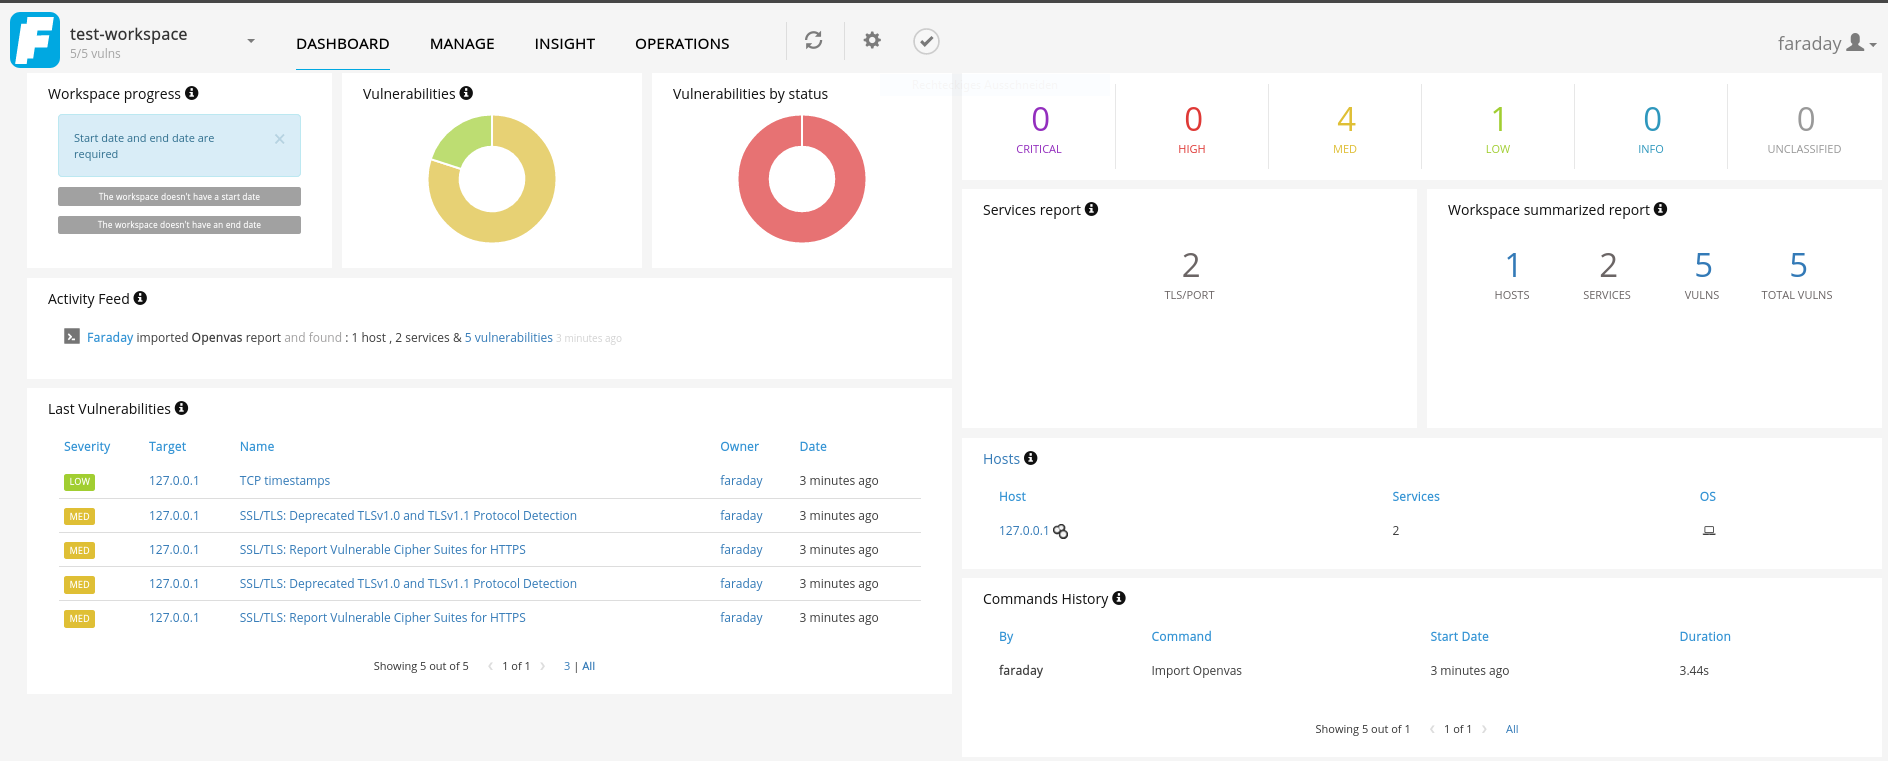Open the INSIGHT menu
Screen dimensions: 1888x761
click(565, 44)
